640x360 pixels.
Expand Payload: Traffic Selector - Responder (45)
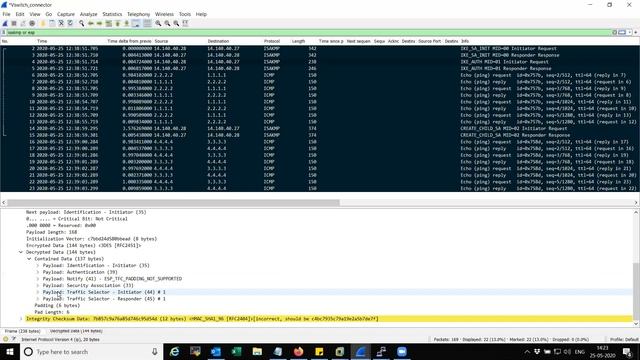pos(38,299)
